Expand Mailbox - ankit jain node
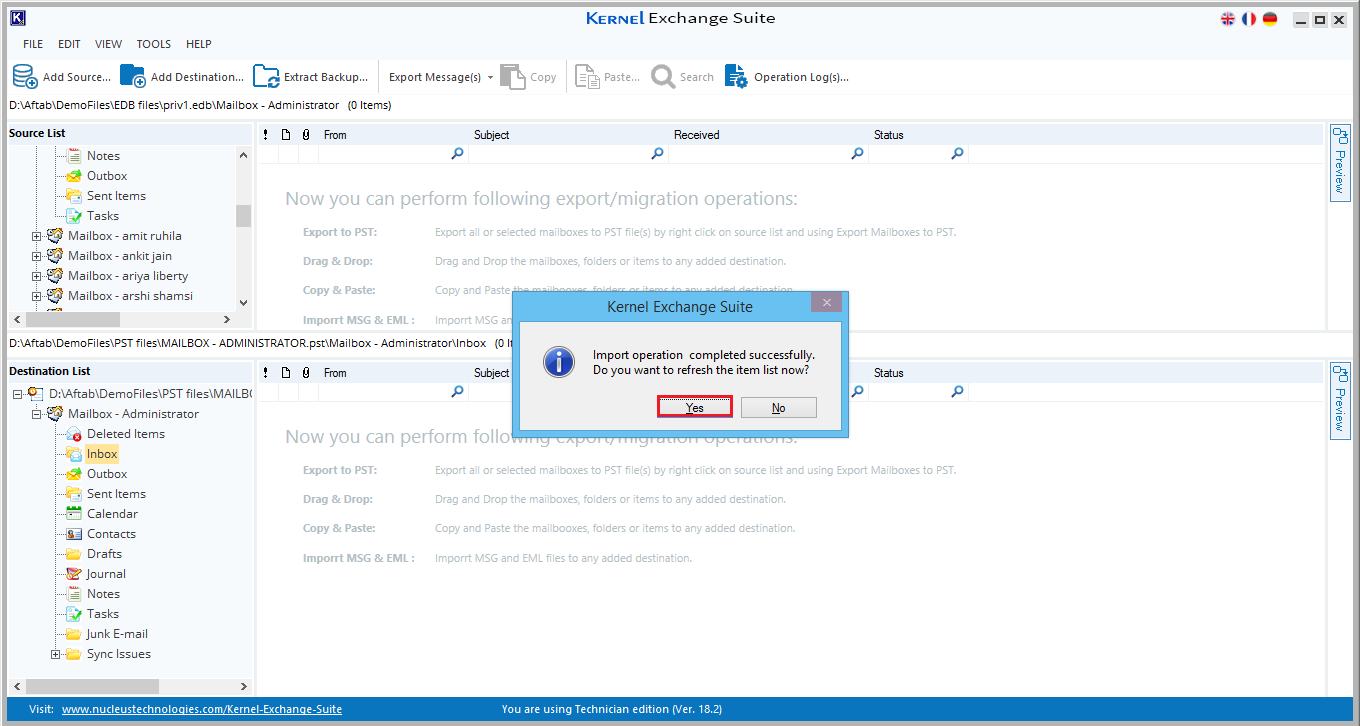This screenshot has width=1360, height=726. [37, 256]
